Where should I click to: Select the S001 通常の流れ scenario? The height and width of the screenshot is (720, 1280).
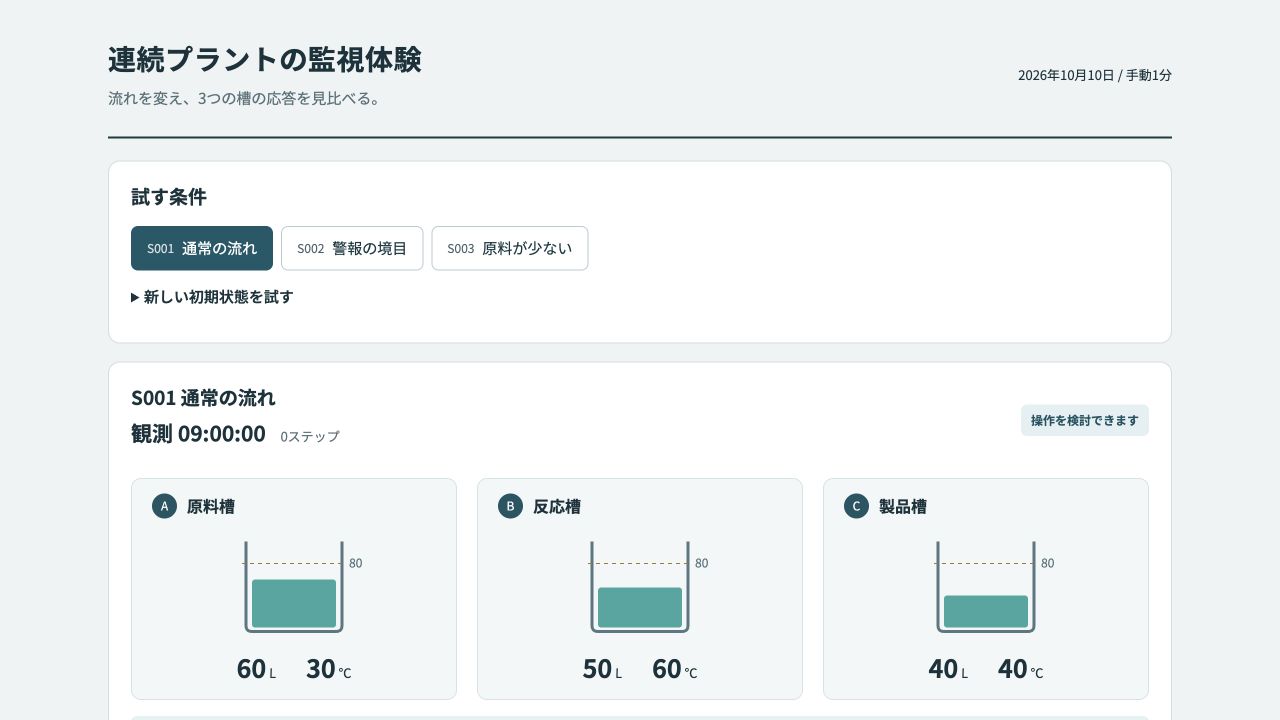point(202,248)
